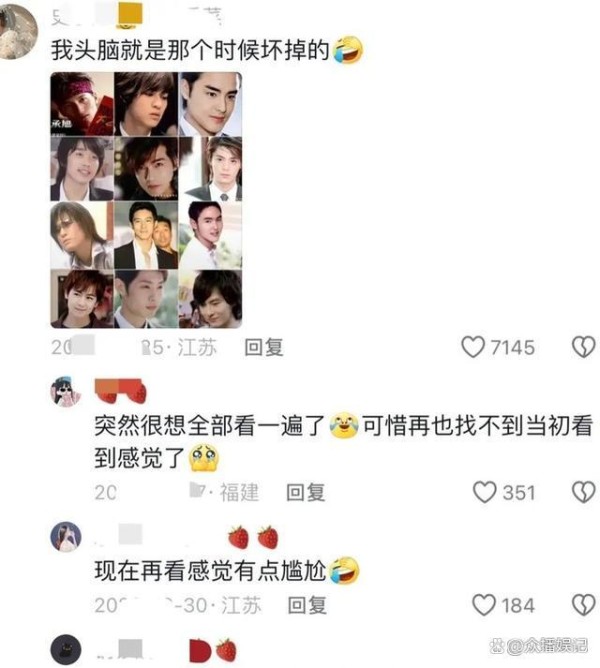Open the top commenter's avatar
This screenshot has height=668, width=600.
17,31
